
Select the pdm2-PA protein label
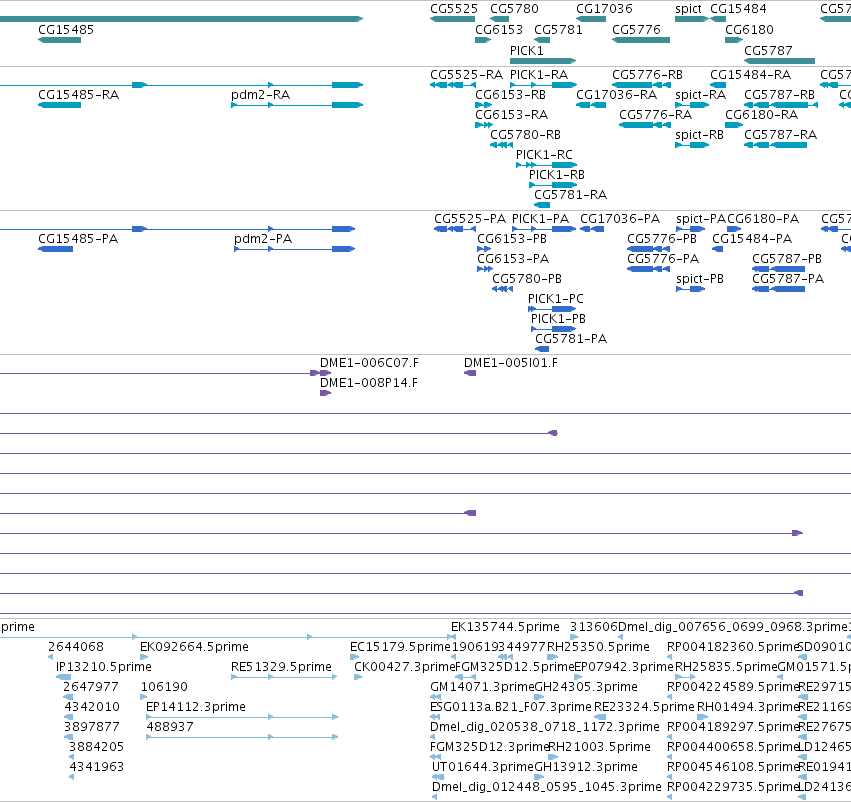pos(263,239)
